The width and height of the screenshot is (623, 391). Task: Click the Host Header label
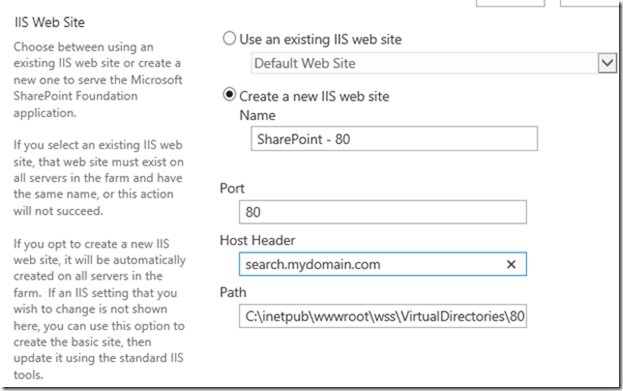click(x=257, y=240)
